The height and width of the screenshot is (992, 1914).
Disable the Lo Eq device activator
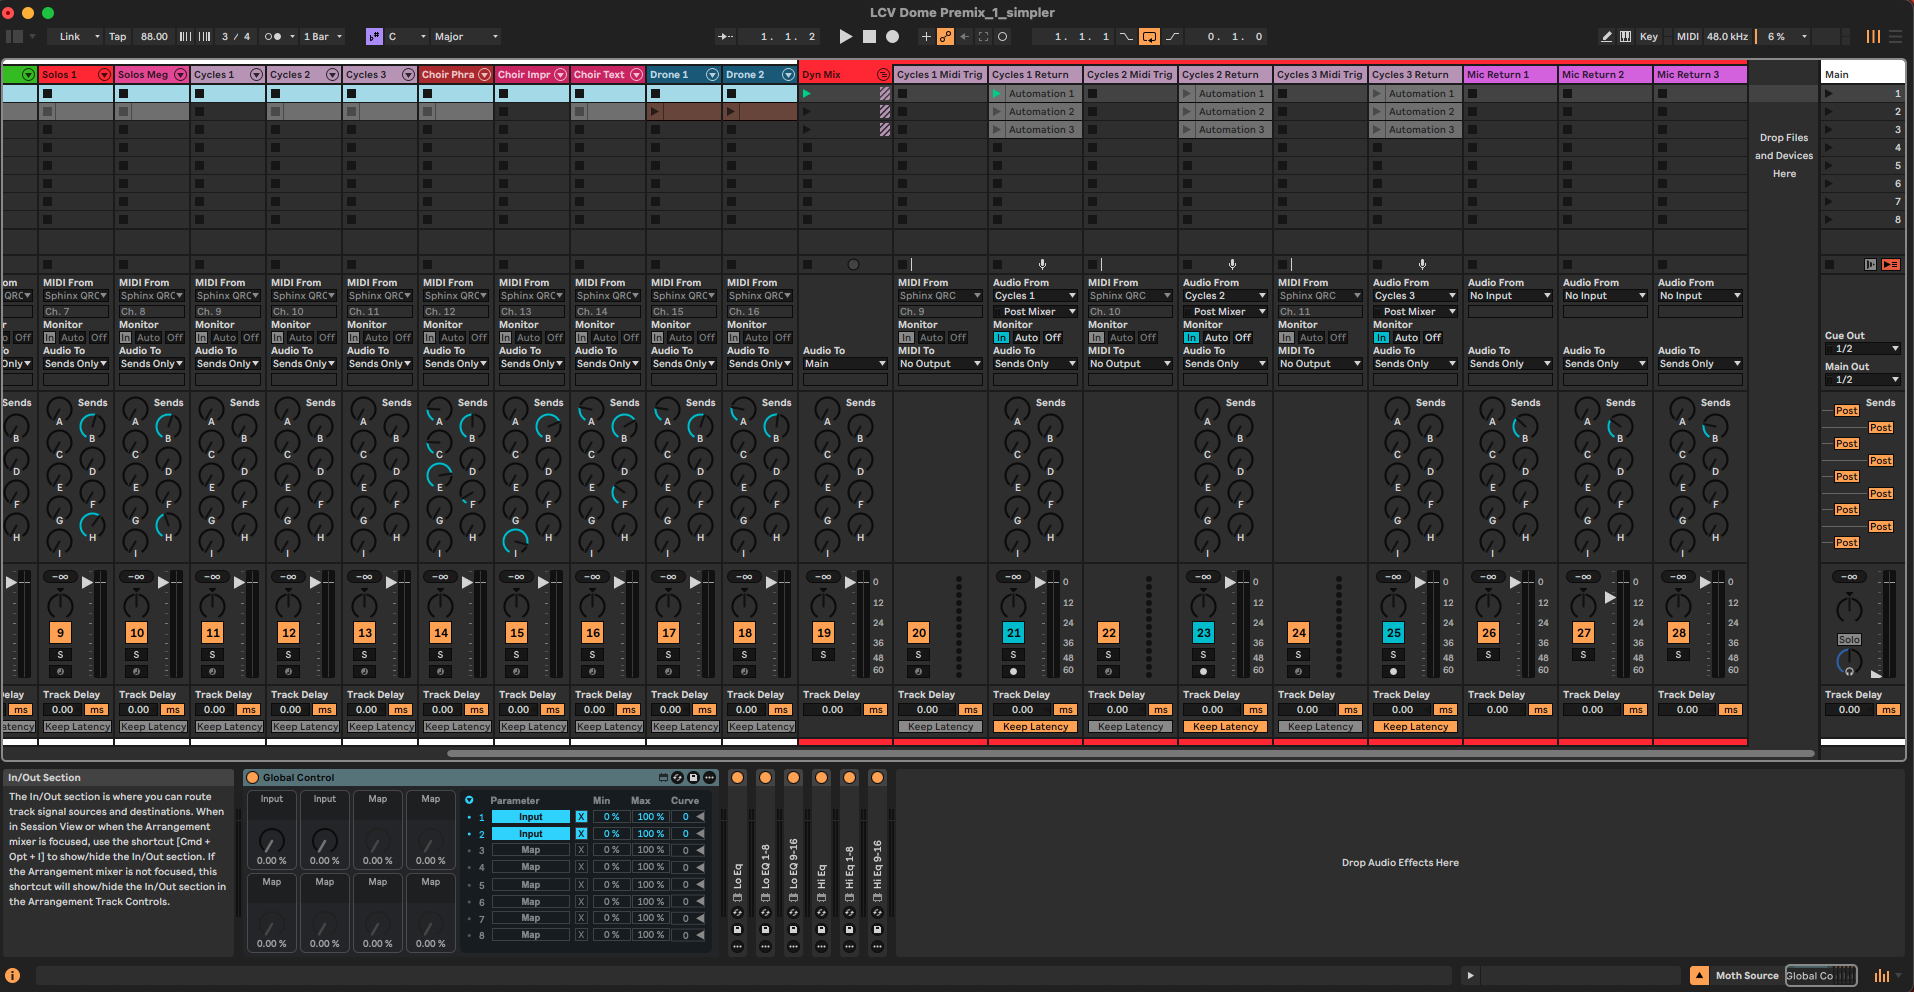pos(737,778)
